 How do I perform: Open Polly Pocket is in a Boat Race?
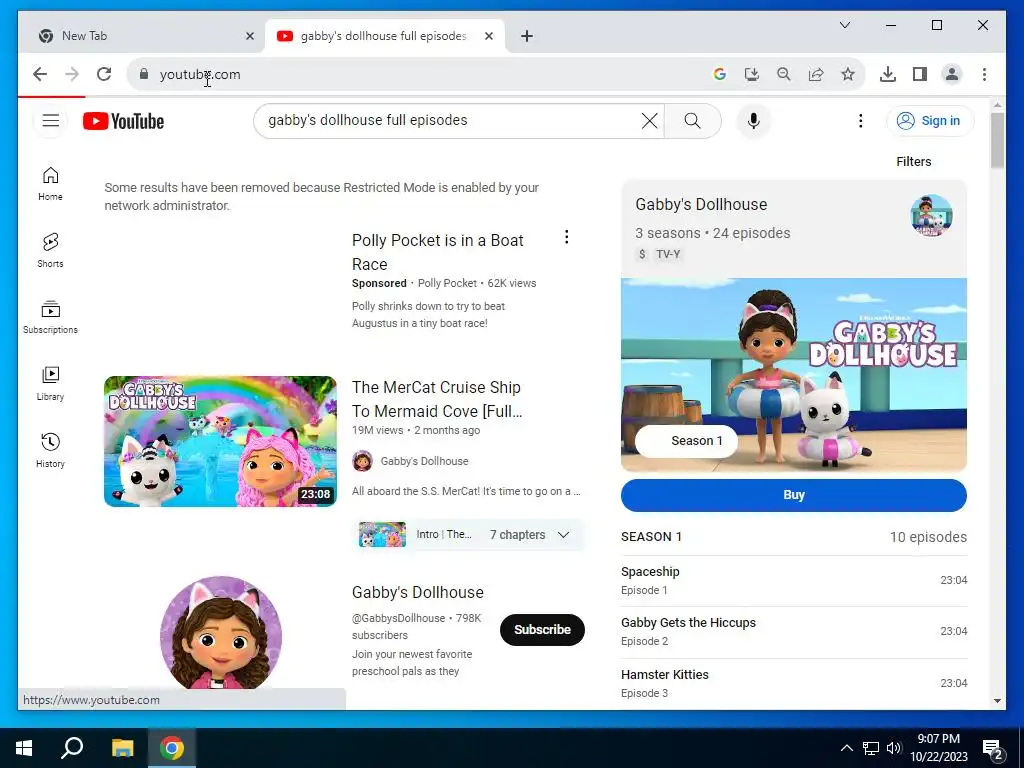click(x=438, y=252)
